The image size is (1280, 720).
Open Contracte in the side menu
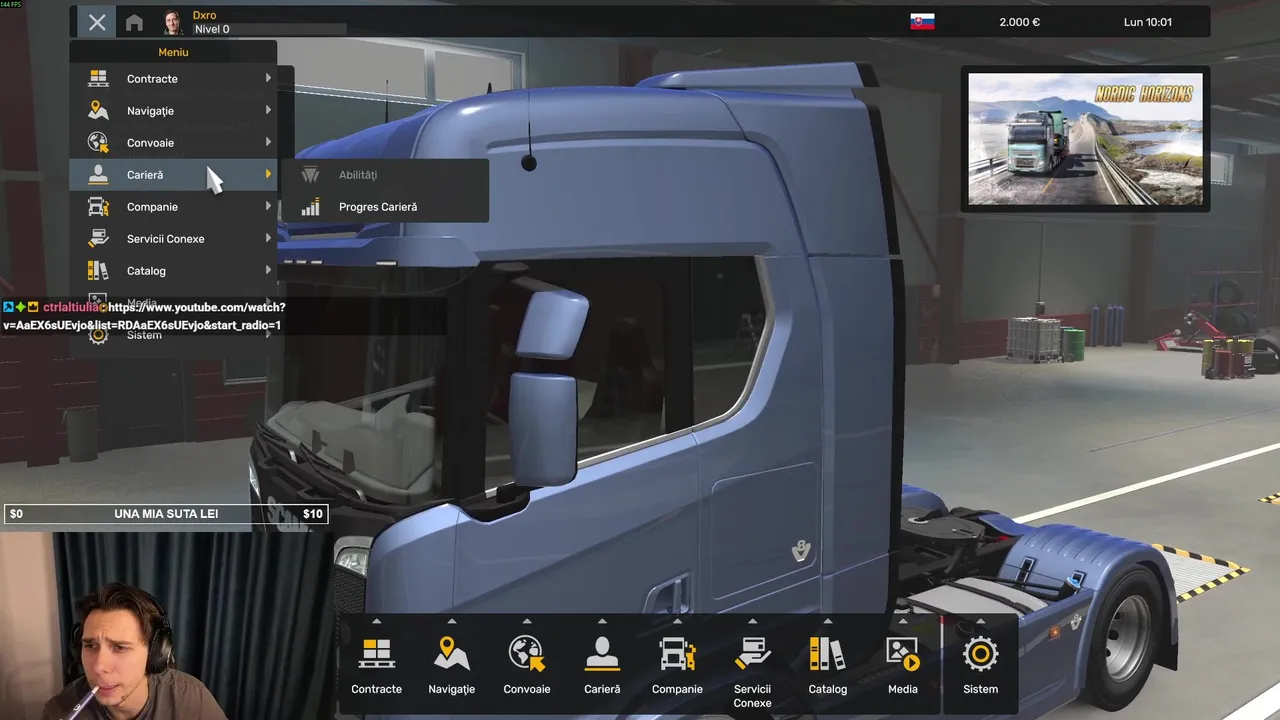(173, 79)
